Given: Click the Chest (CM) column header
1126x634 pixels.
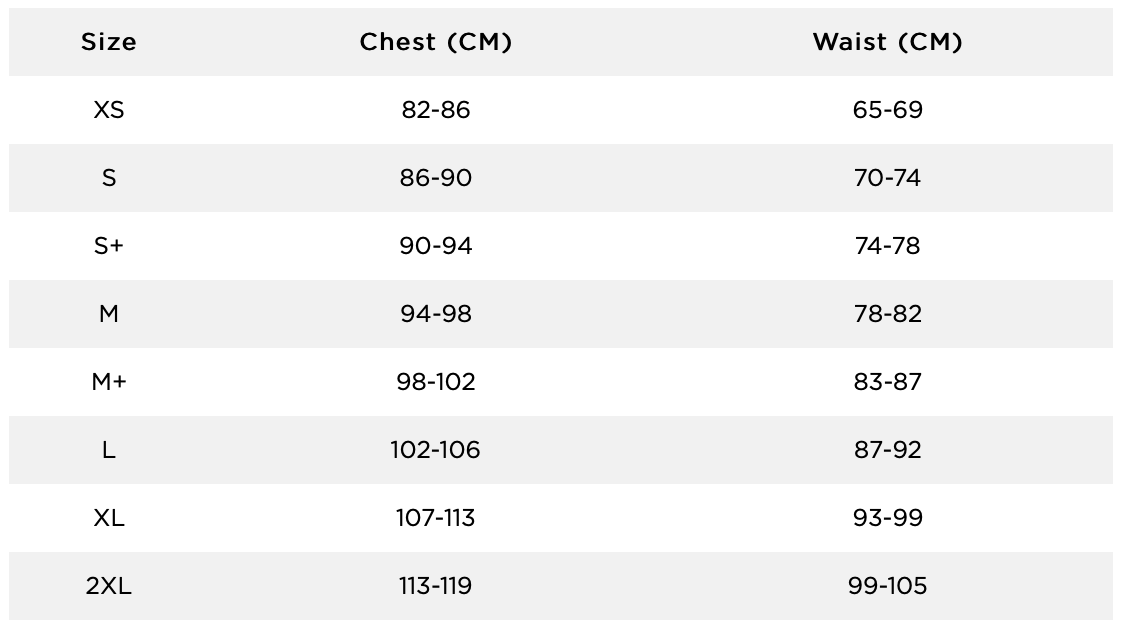Looking at the screenshot, I should pyautogui.click(x=436, y=42).
